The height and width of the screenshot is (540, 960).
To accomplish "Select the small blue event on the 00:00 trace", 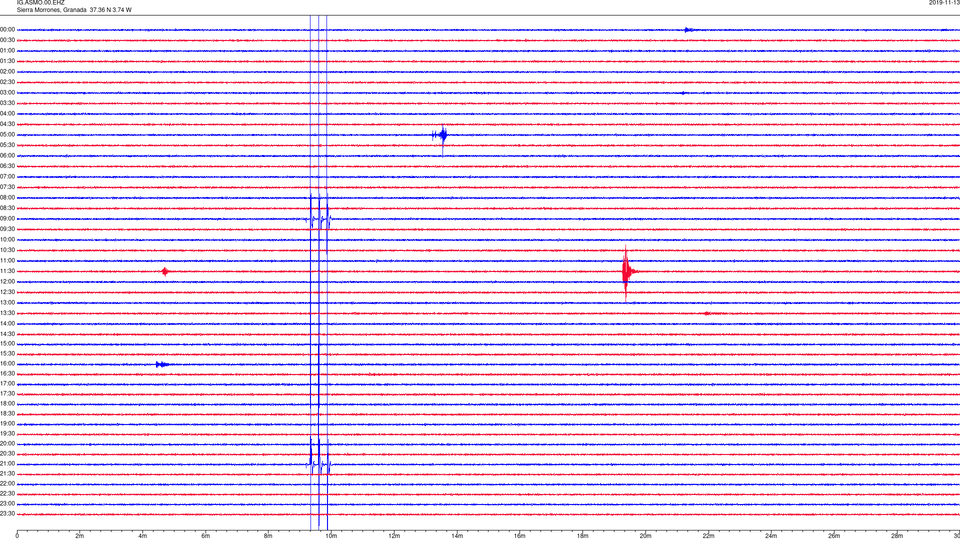I will point(689,29).
